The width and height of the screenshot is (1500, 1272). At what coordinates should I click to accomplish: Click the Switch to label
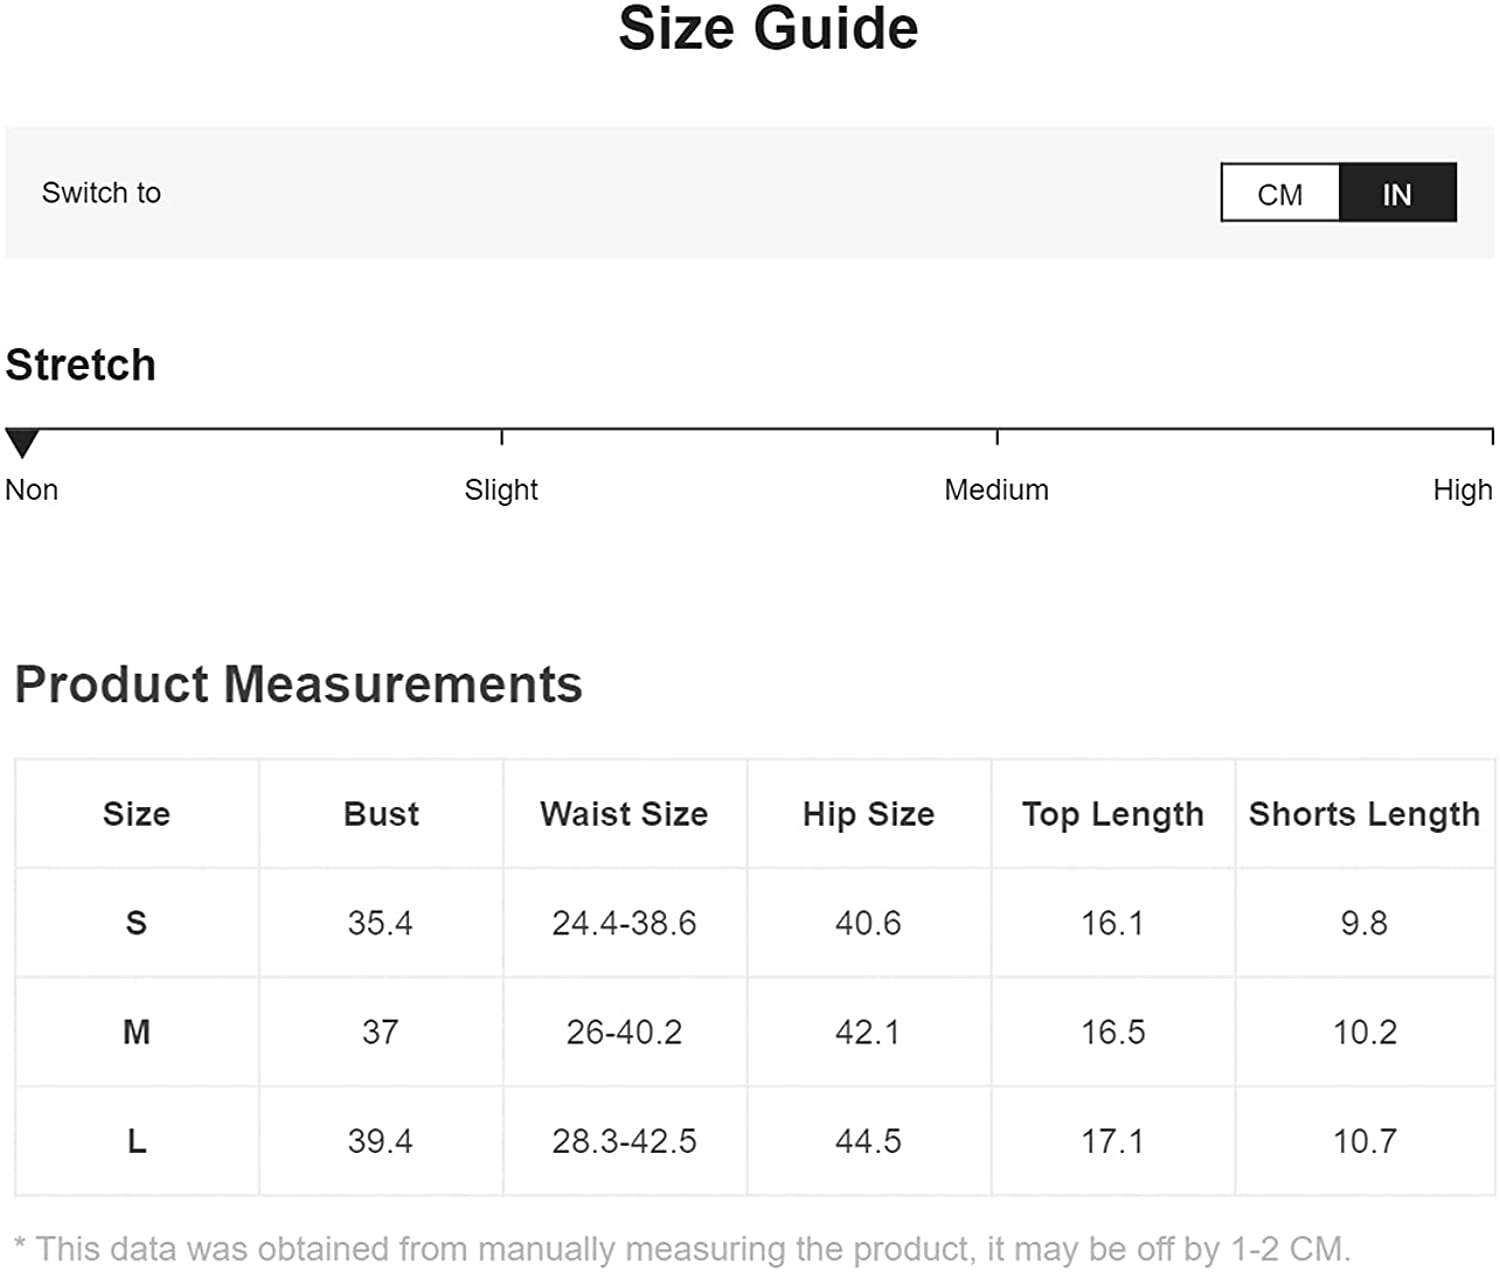101,193
